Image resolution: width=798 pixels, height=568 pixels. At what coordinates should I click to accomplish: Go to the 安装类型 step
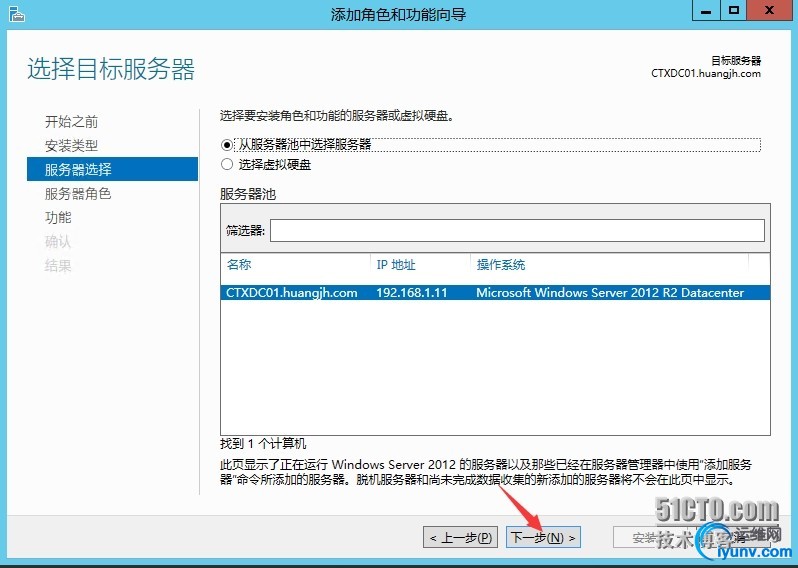click(x=71, y=146)
